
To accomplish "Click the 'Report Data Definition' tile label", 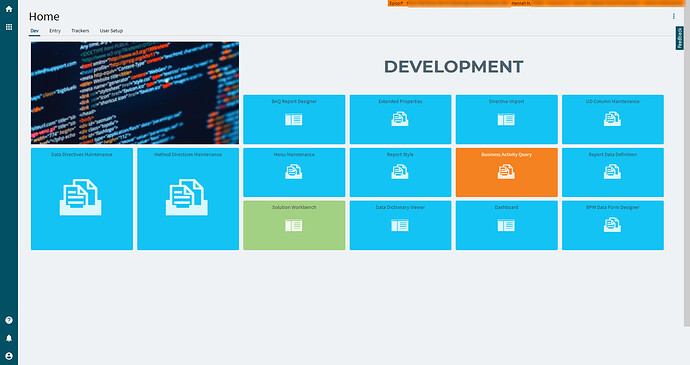I will 613,155.
